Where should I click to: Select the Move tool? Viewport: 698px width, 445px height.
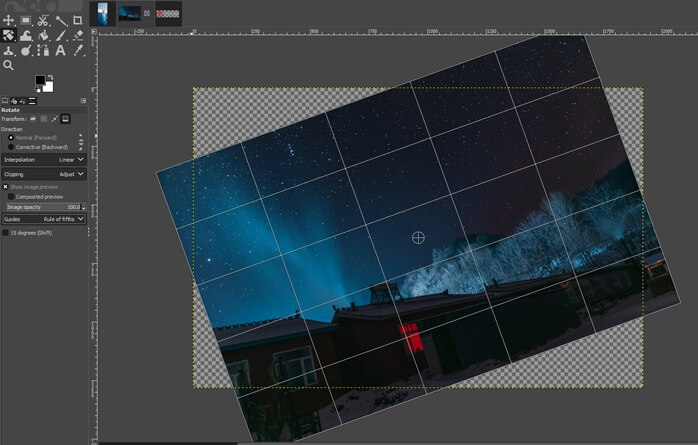pyautogui.click(x=8, y=20)
